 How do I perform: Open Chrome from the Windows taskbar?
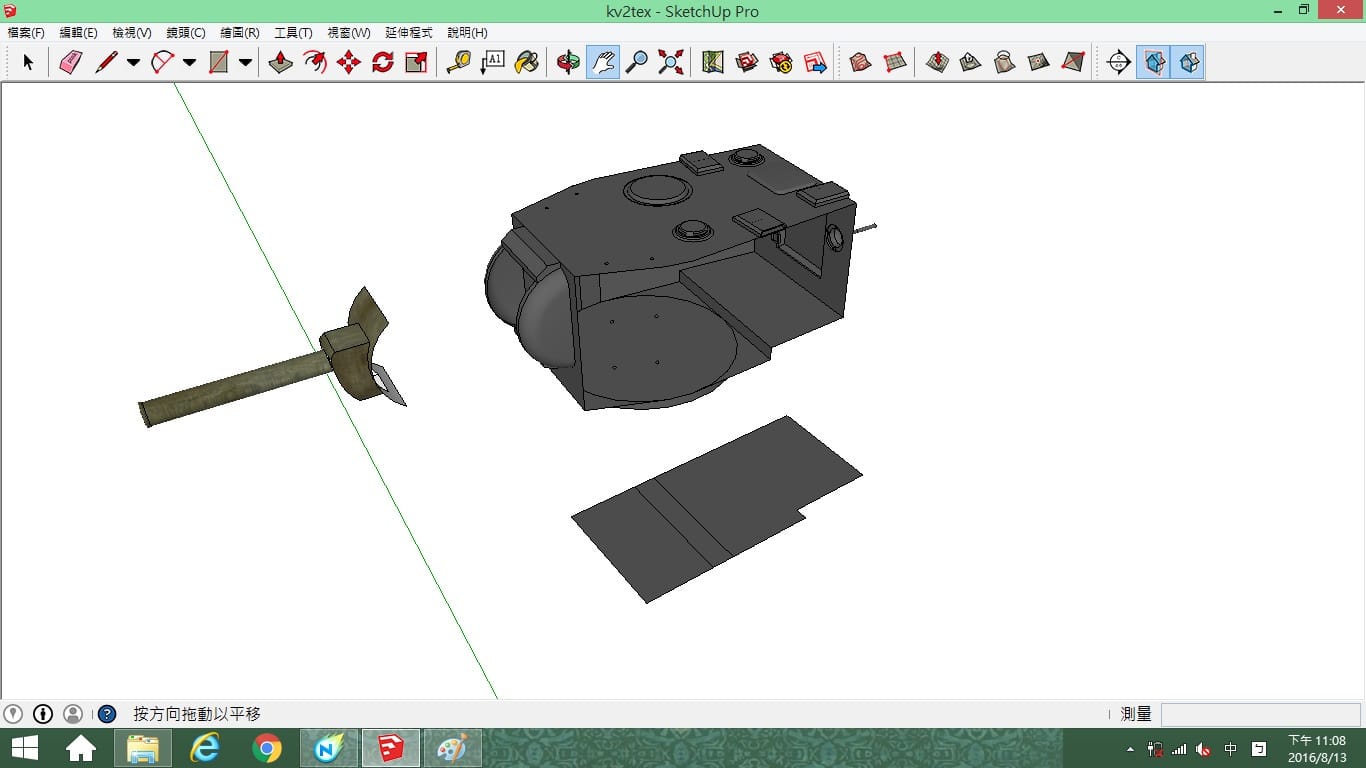267,748
